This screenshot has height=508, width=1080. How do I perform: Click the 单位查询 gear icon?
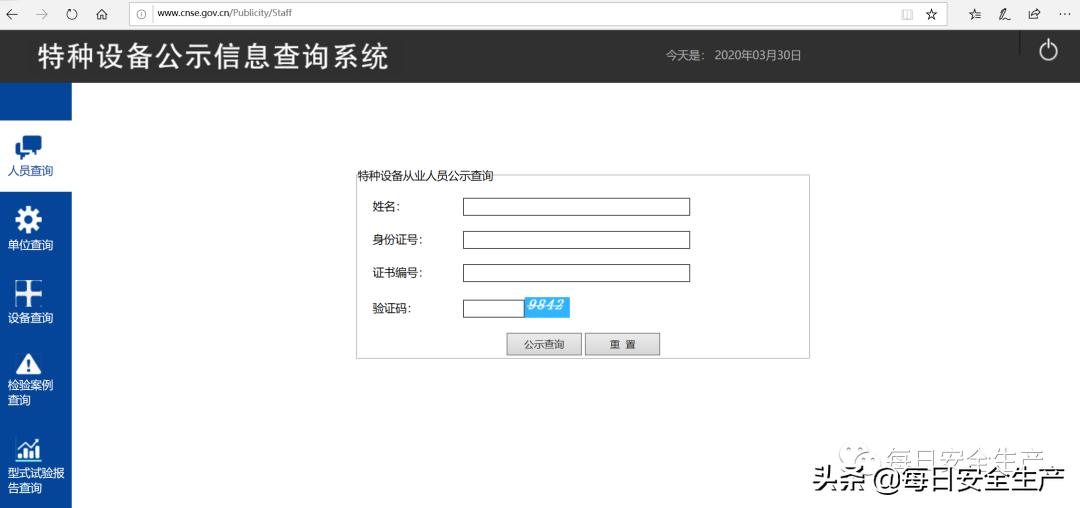pos(29,219)
